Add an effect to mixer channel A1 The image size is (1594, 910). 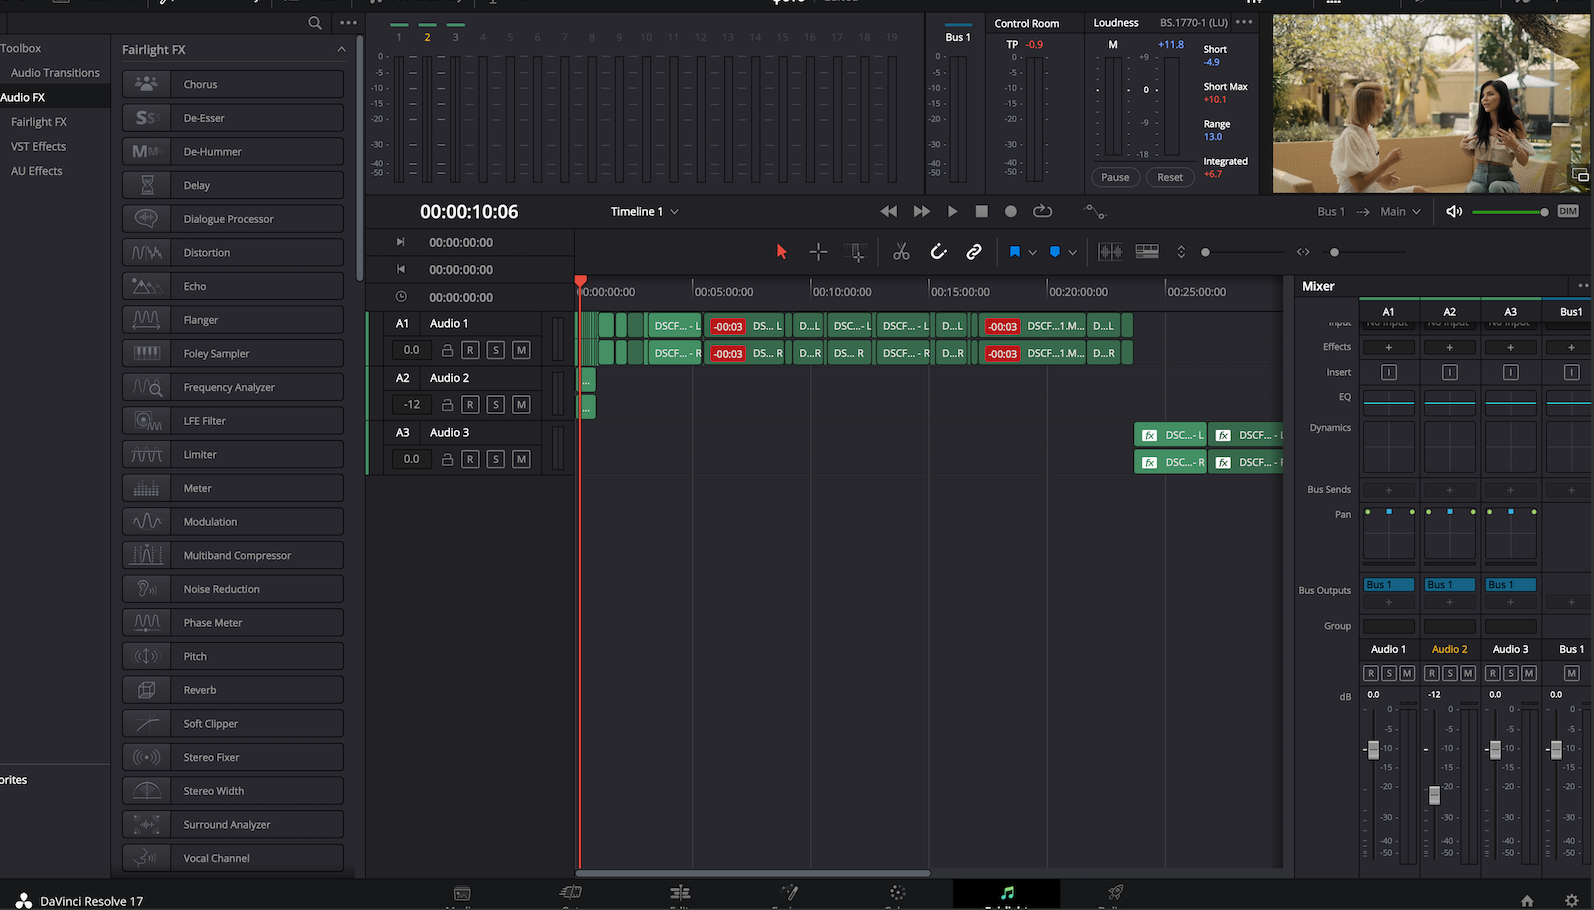click(x=1389, y=347)
